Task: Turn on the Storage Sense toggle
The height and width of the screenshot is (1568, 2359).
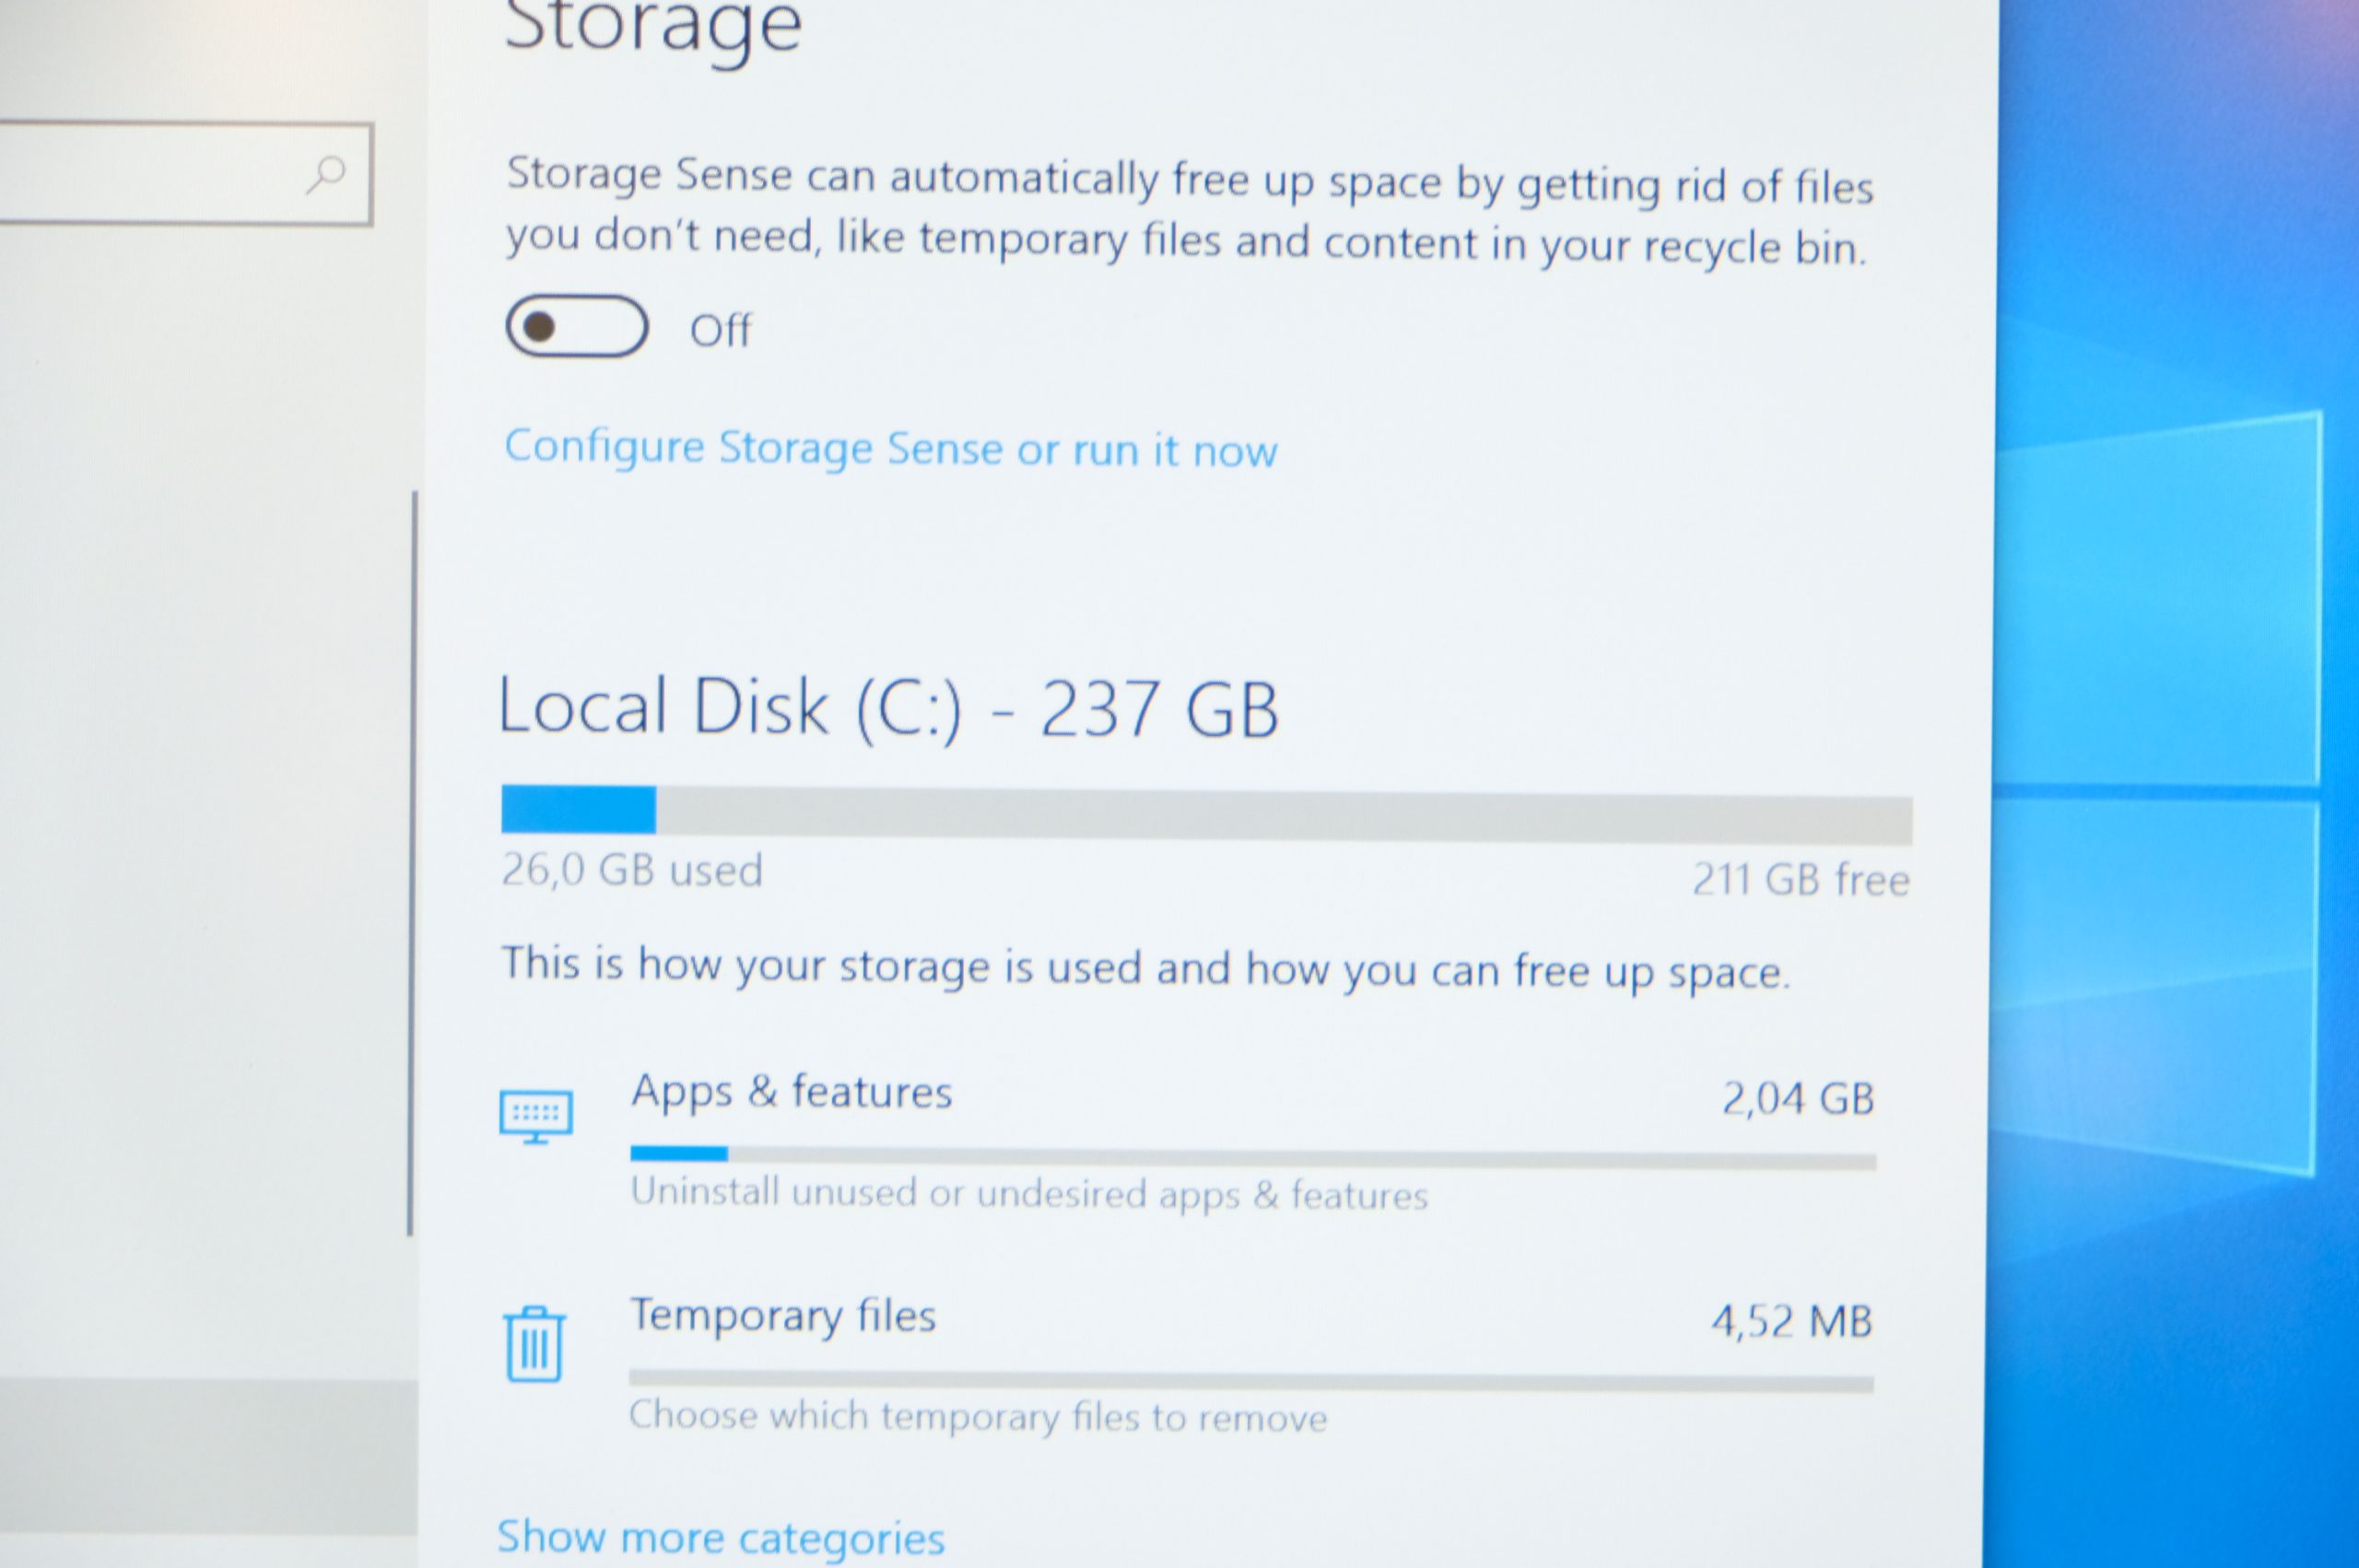Action: (576, 326)
